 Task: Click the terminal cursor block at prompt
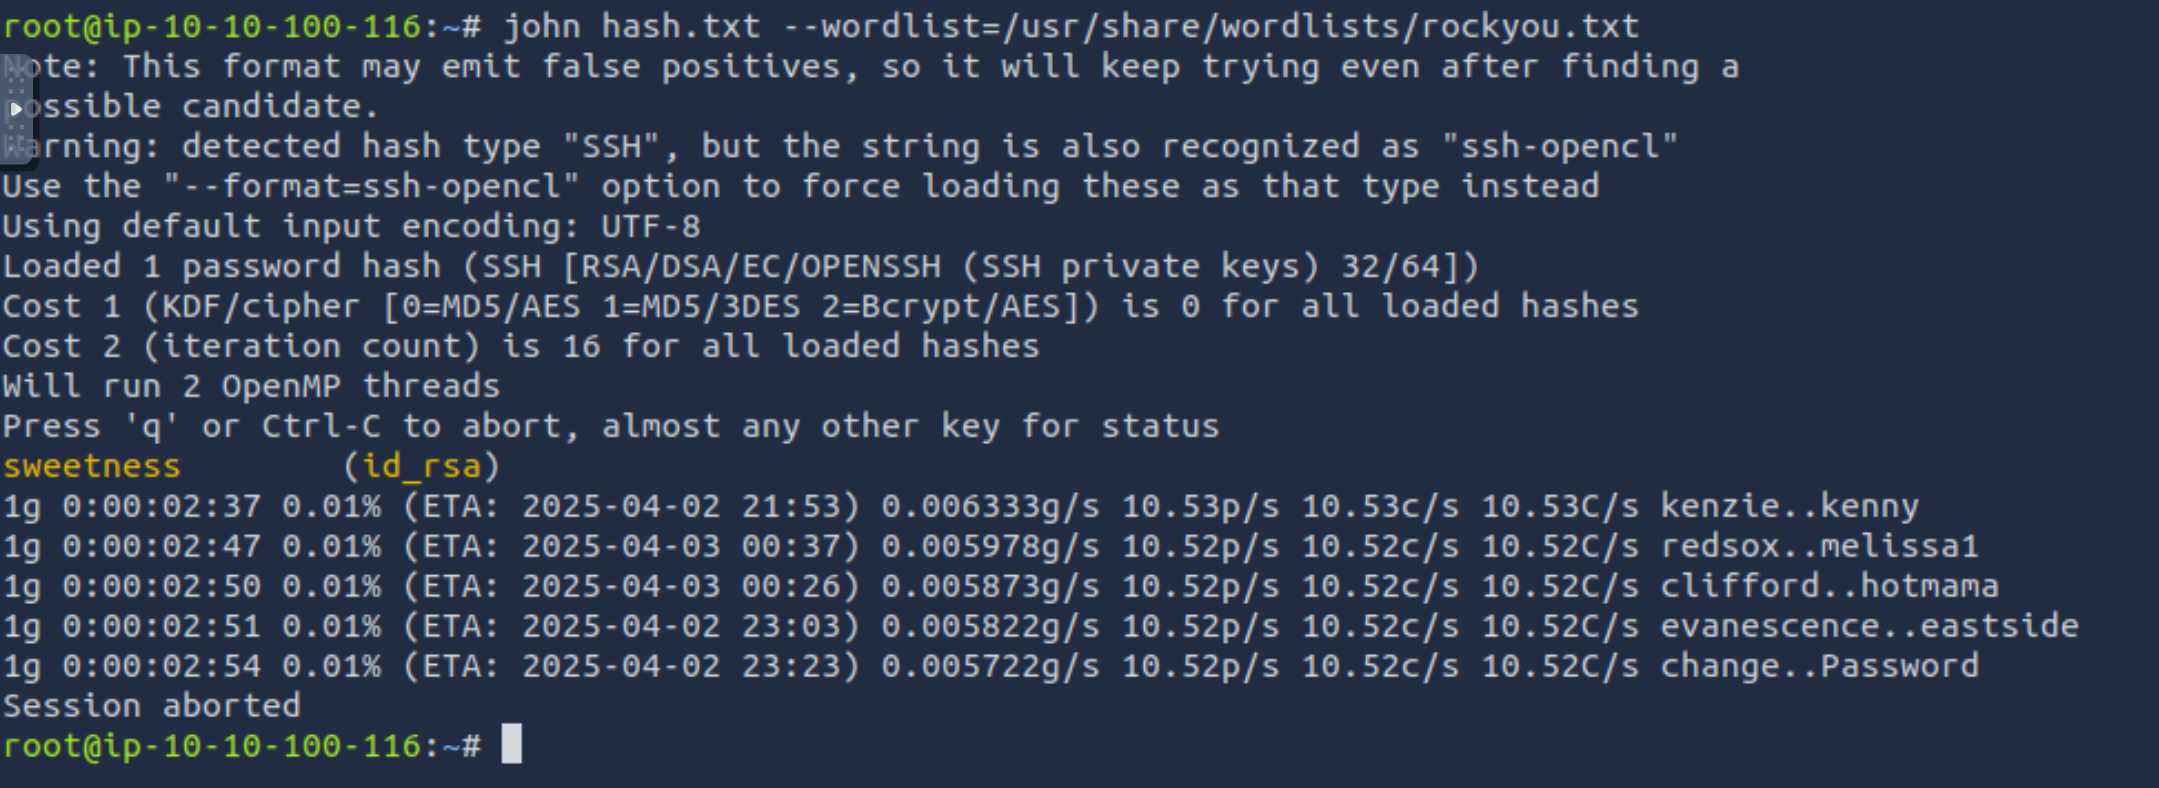click(x=511, y=744)
